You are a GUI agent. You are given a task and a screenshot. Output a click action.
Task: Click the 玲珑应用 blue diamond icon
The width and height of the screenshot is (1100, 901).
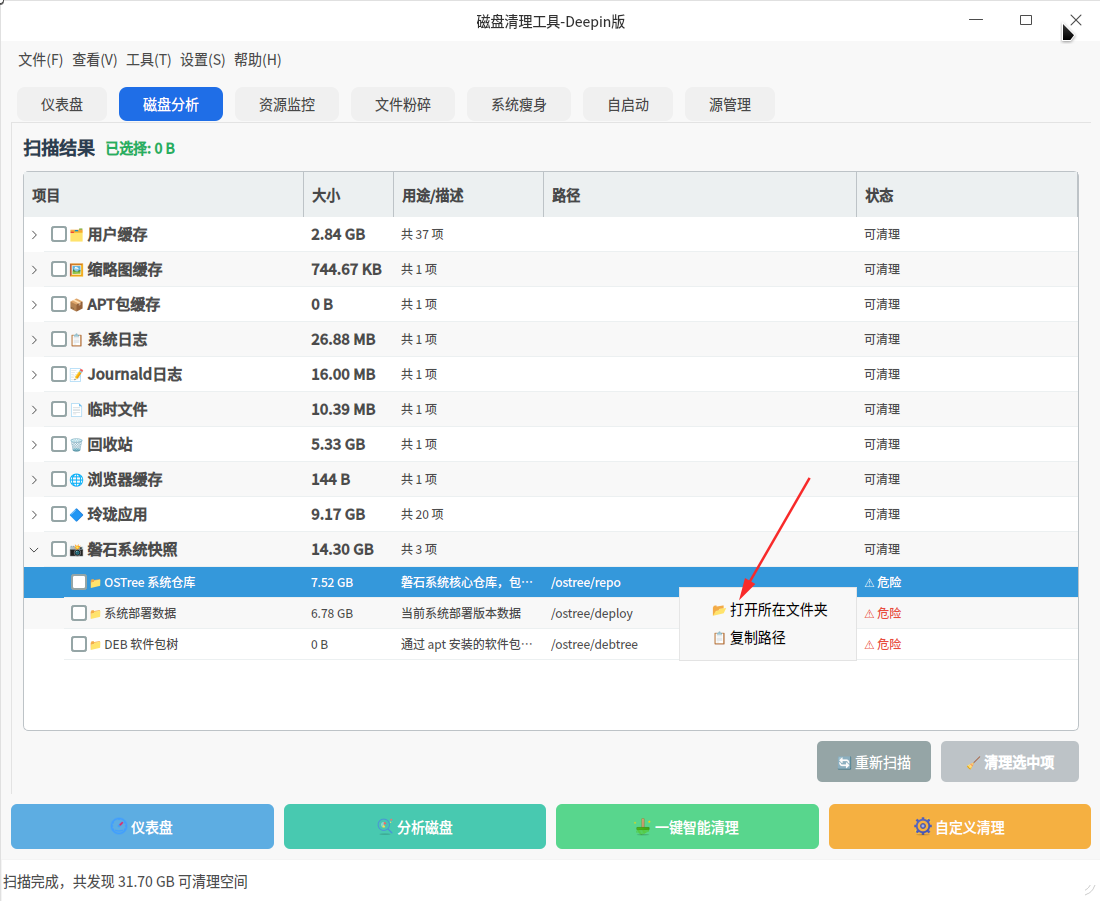[76, 515]
